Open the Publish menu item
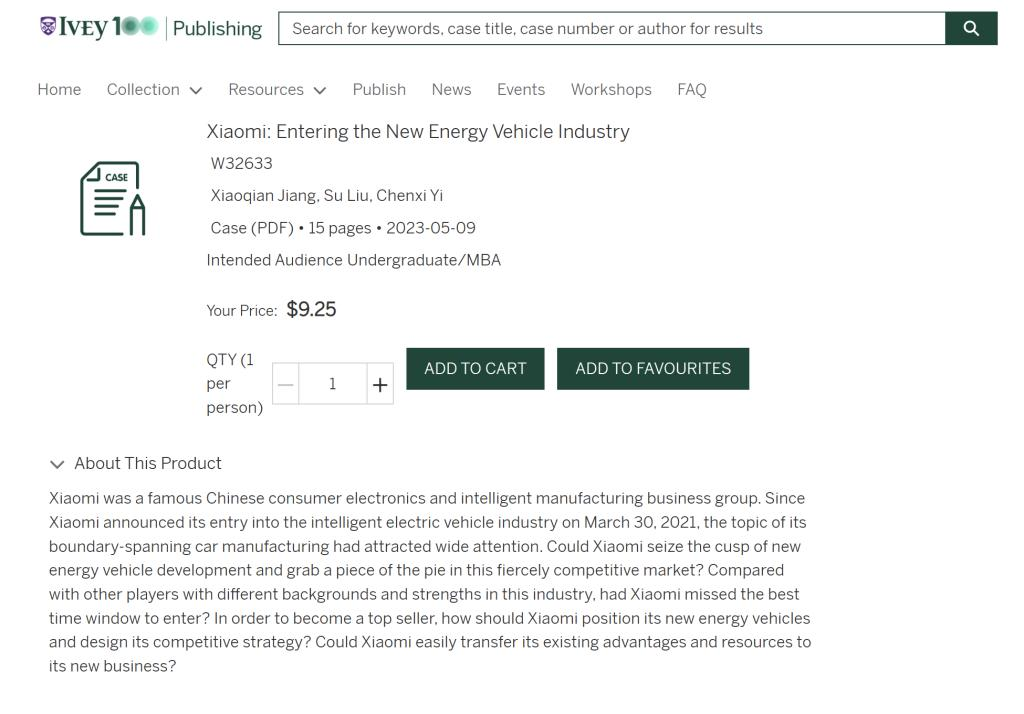Screen dimensions: 1024x714 [x=379, y=90]
